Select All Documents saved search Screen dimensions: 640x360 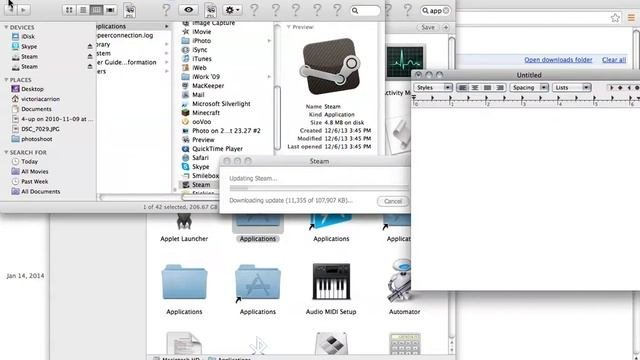(x=40, y=191)
